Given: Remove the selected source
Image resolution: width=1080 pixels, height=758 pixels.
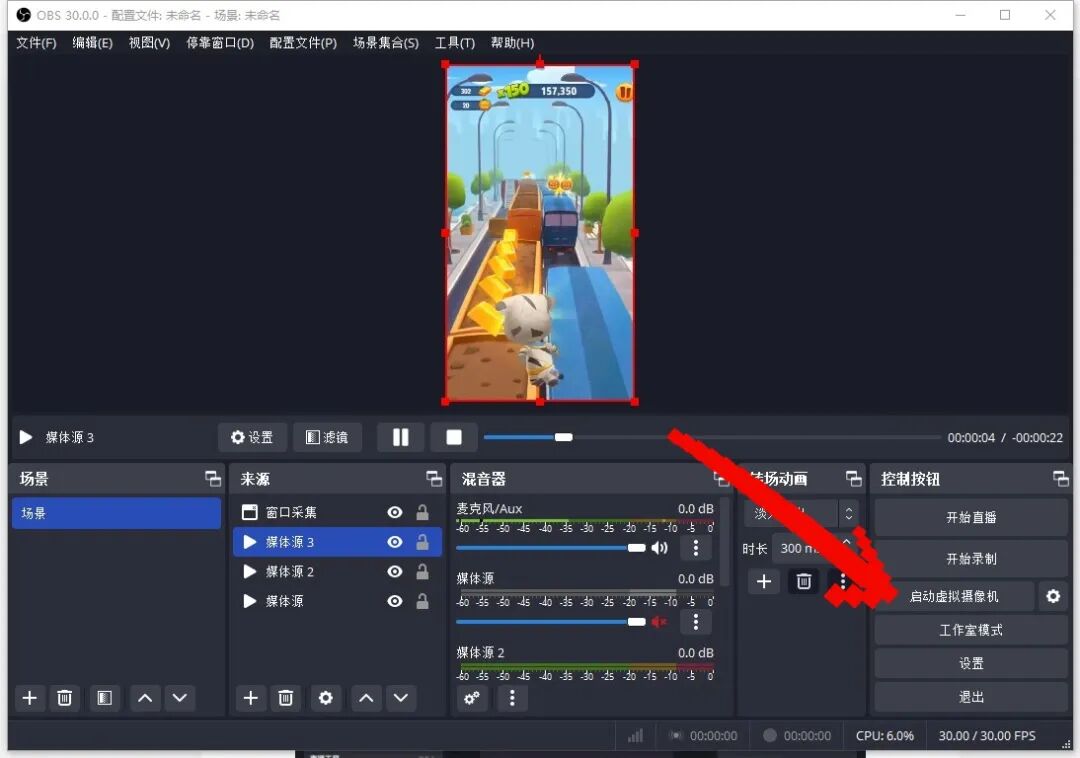Looking at the screenshot, I should coord(285,698).
